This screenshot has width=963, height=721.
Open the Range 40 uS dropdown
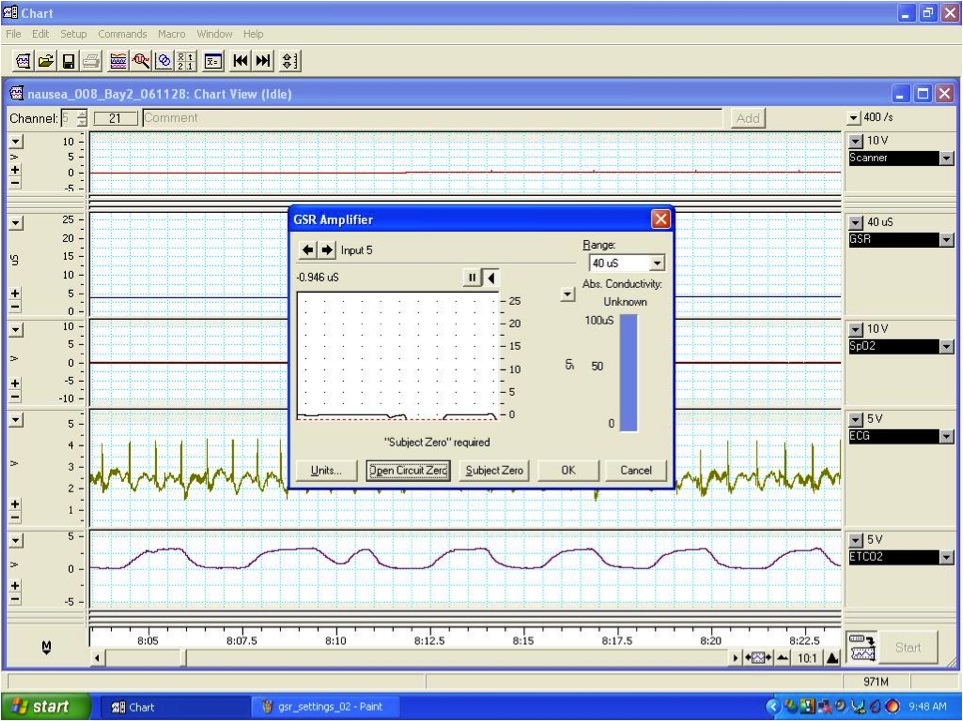(x=657, y=263)
